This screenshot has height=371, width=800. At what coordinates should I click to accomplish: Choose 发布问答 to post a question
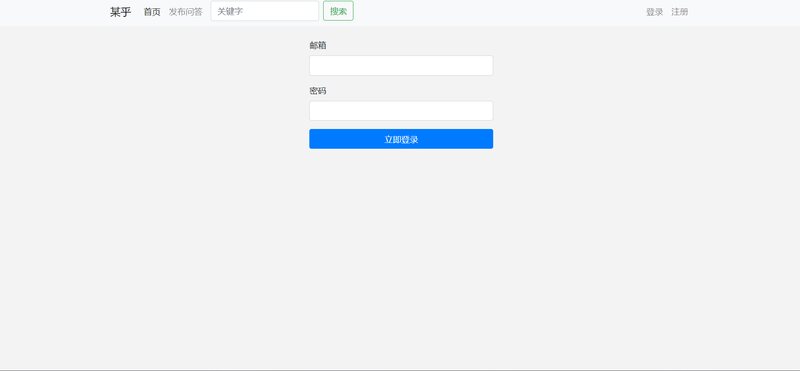click(186, 12)
